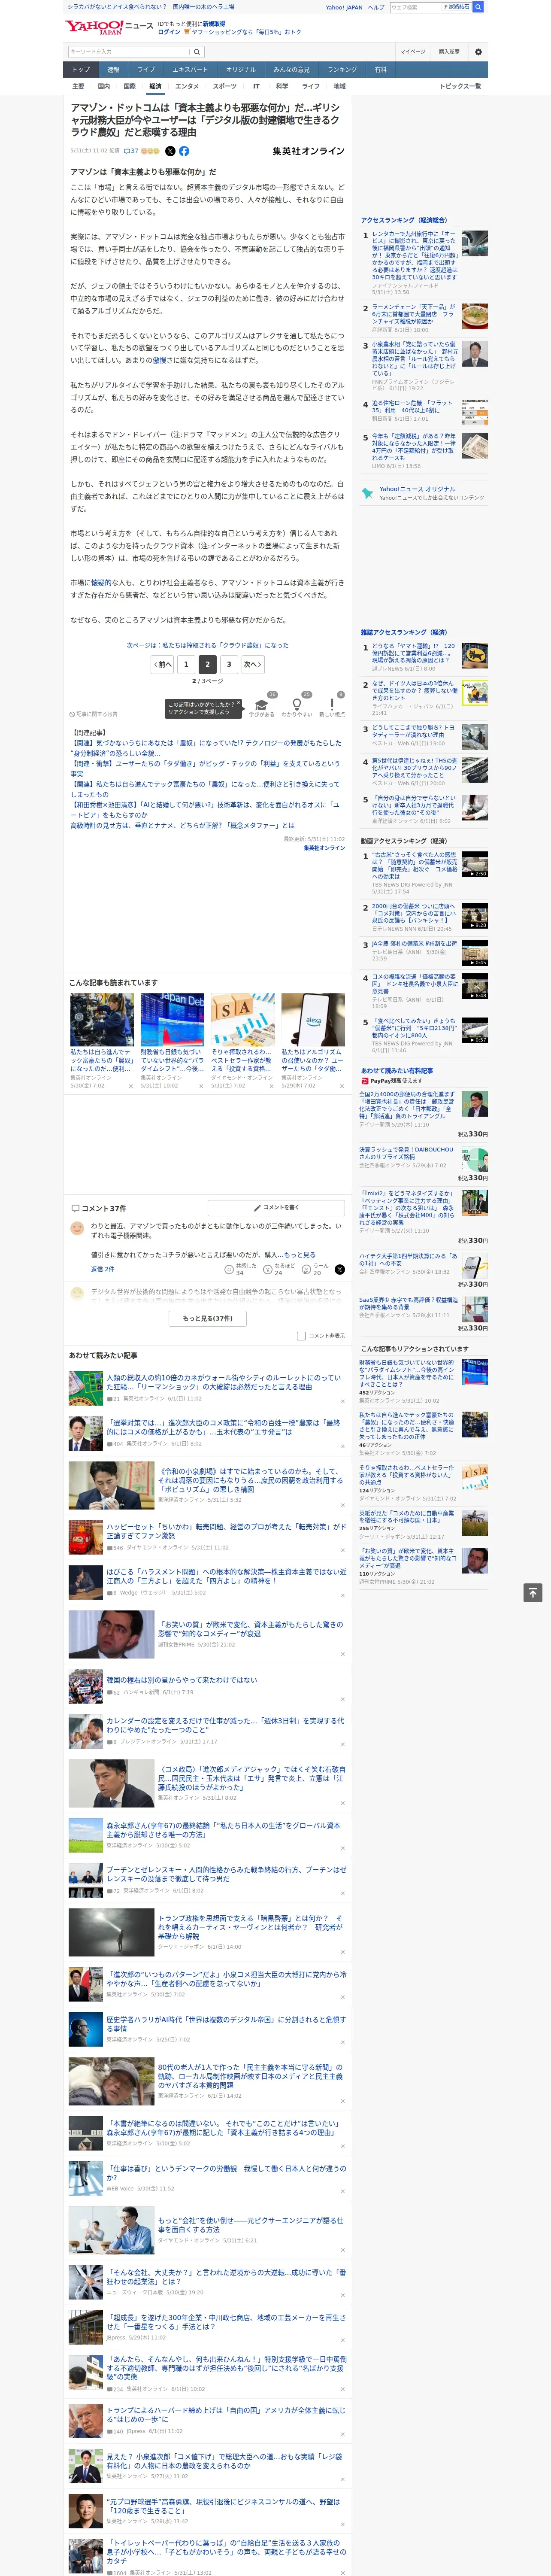Image resolution: width=551 pixels, height=2576 pixels.
Task: Open related link 高級時計の見せ方は、垂直とナナメ
Action: (182, 826)
